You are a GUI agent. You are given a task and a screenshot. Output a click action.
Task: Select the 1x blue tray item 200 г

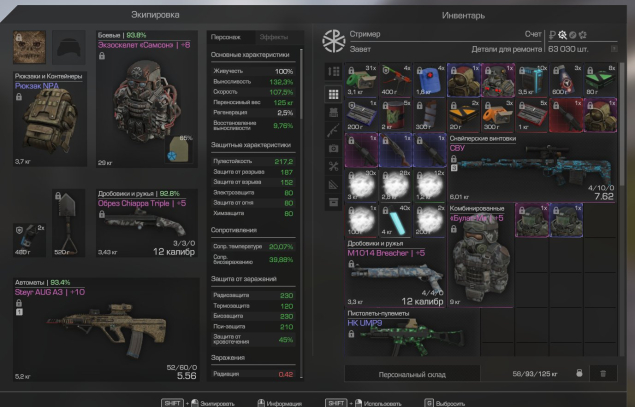click(x=362, y=115)
